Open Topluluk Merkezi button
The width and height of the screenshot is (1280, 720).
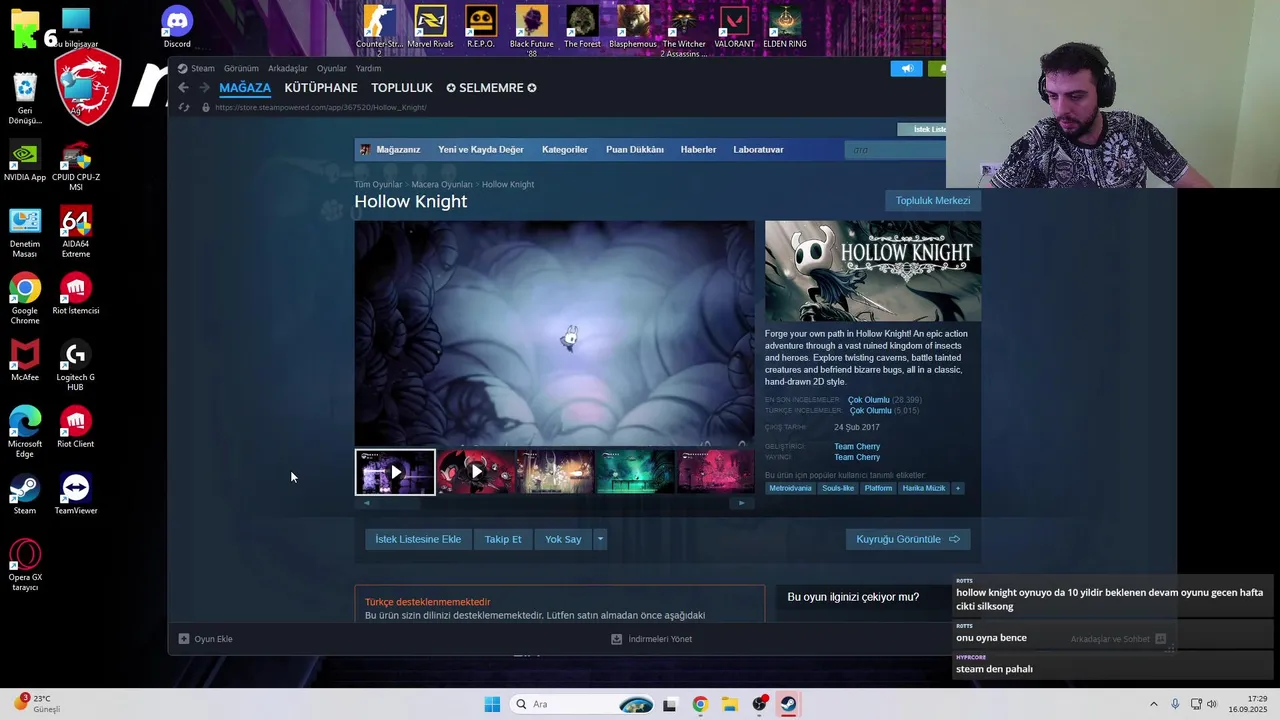pos(933,201)
